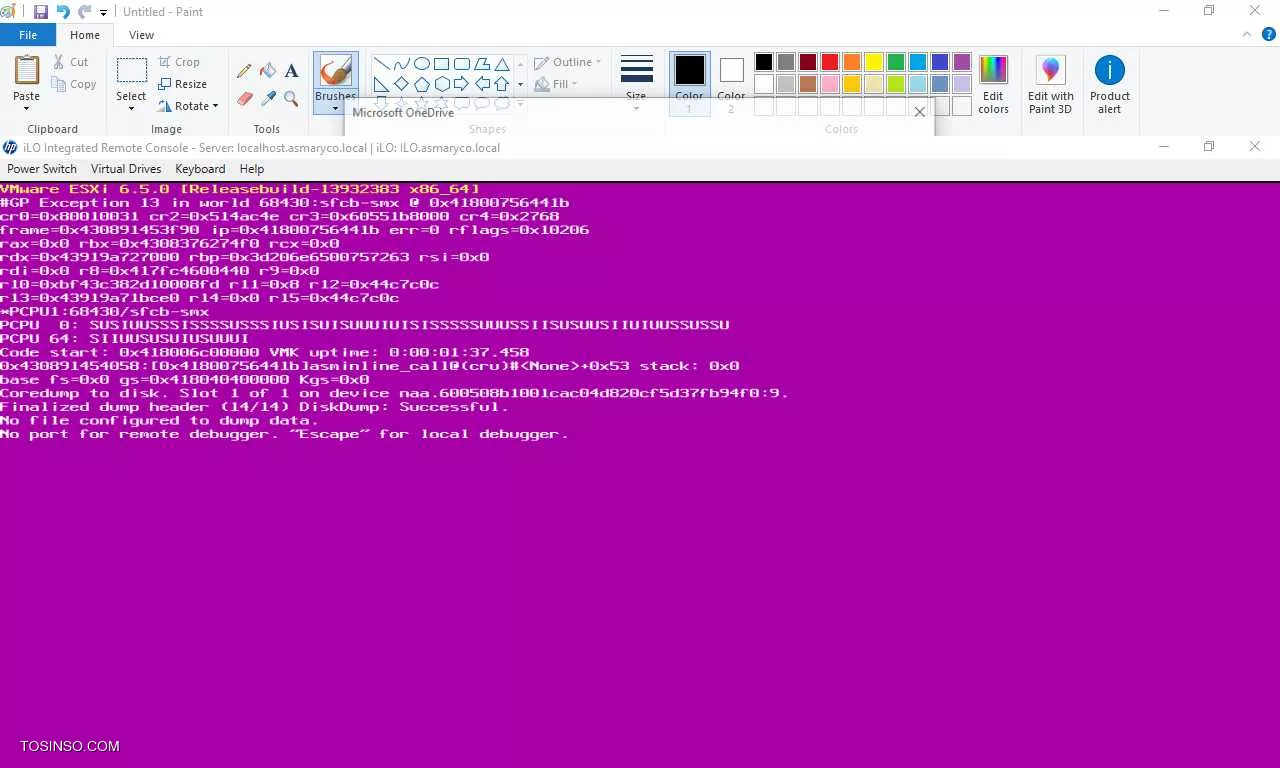This screenshot has height=768, width=1280.
Task: Open the Virtual Drives menu in iLO console
Action: point(128,169)
